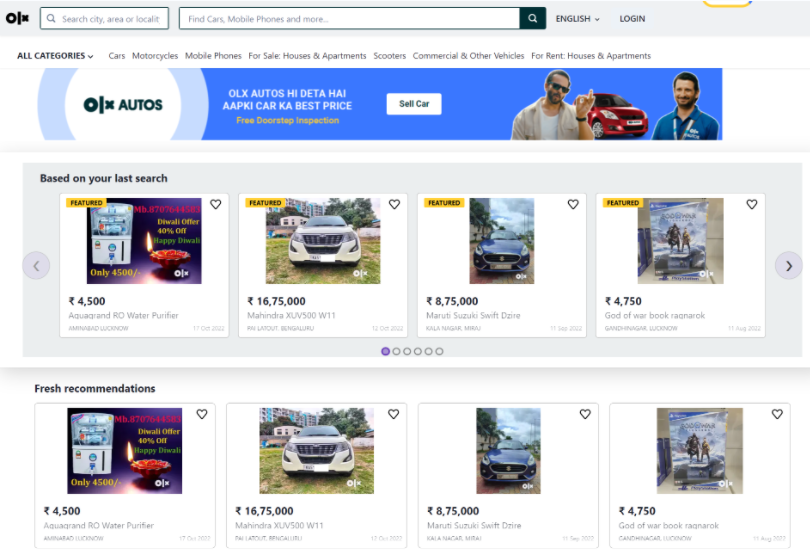Click featured title Maruti Suzuki Swift Dzire
The width and height of the screenshot is (810, 552).
[x=473, y=315]
